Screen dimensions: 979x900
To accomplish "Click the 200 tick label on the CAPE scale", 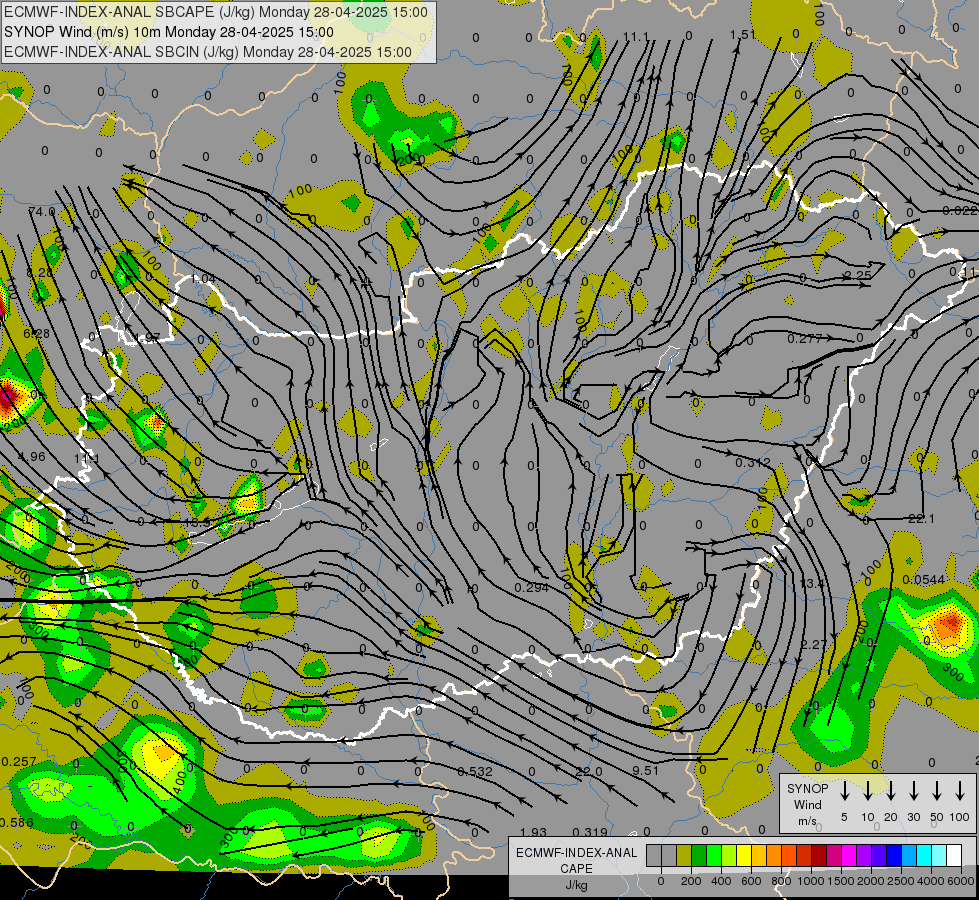I will 691,881.
